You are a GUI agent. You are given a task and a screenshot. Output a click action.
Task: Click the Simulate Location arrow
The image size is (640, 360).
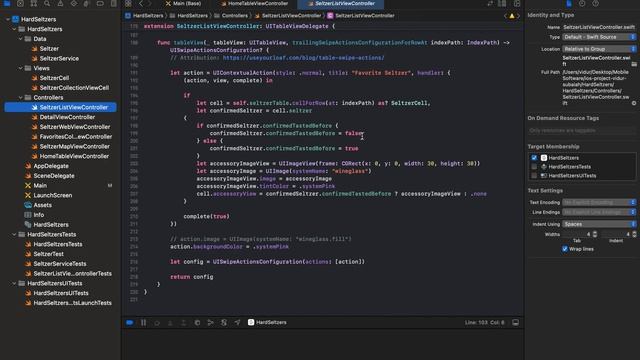tap(237, 322)
